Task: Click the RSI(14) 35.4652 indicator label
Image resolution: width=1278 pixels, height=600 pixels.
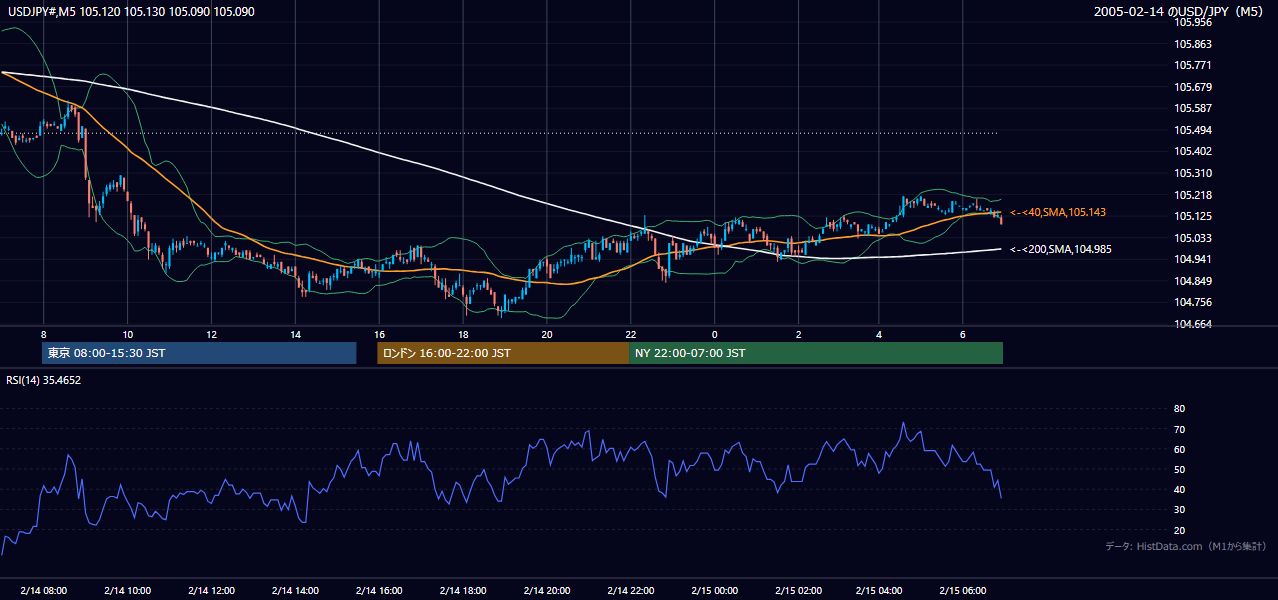Action: click(44, 380)
